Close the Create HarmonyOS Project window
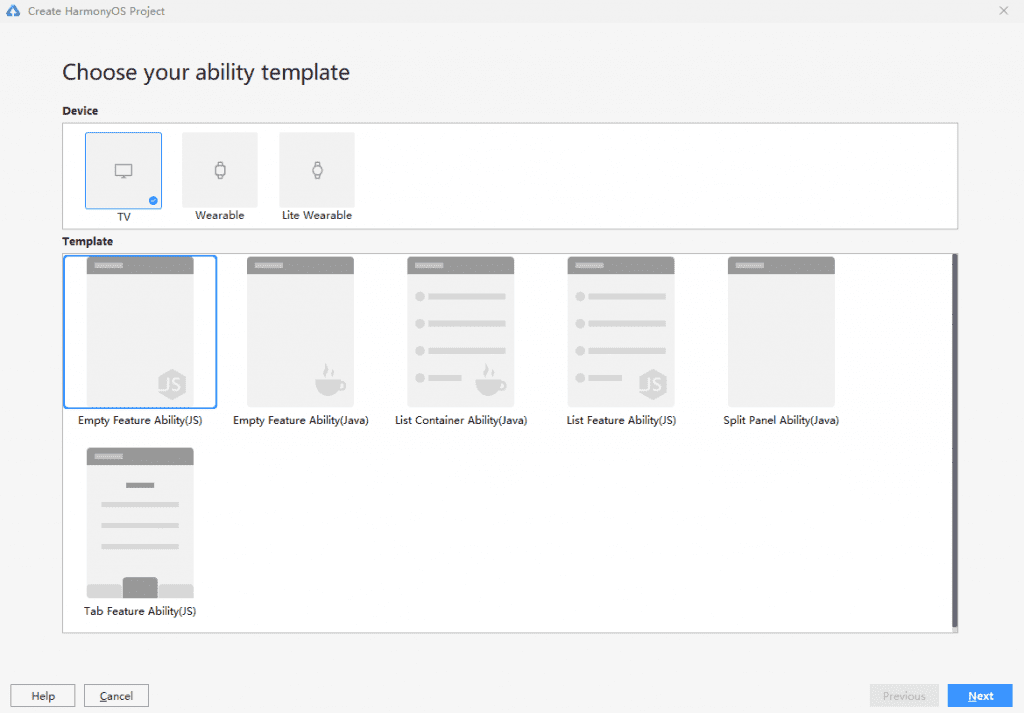 pos(1004,10)
